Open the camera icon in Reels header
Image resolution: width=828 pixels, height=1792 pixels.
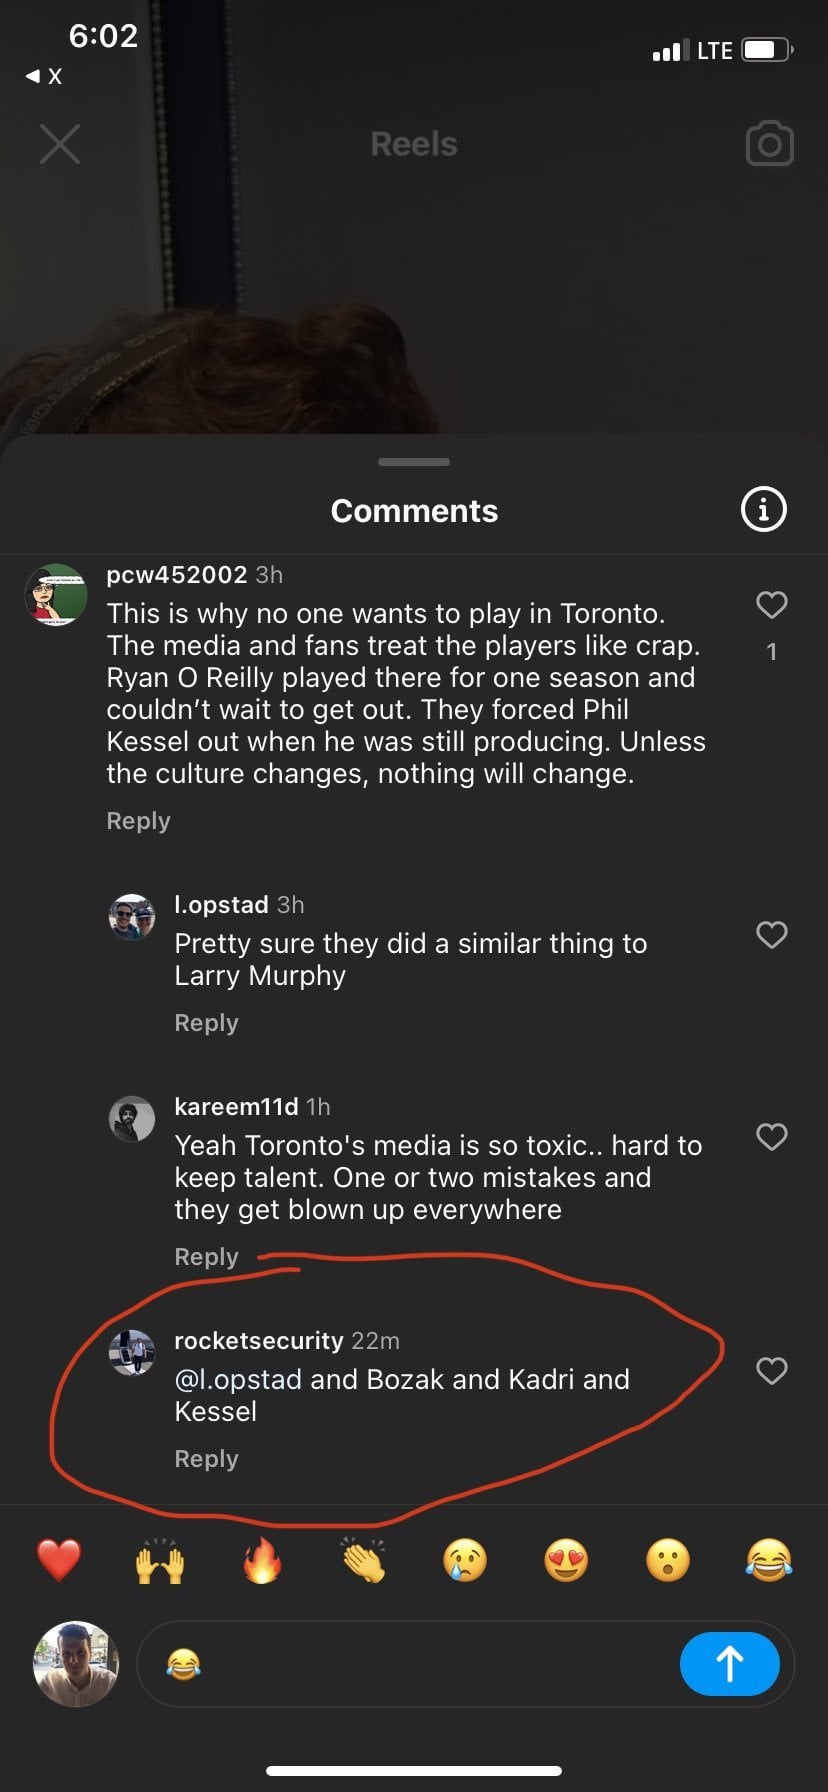(x=769, y=144)
